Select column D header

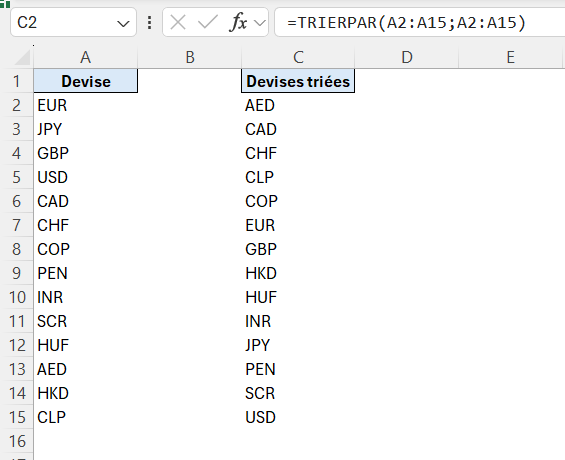[406, 57]
